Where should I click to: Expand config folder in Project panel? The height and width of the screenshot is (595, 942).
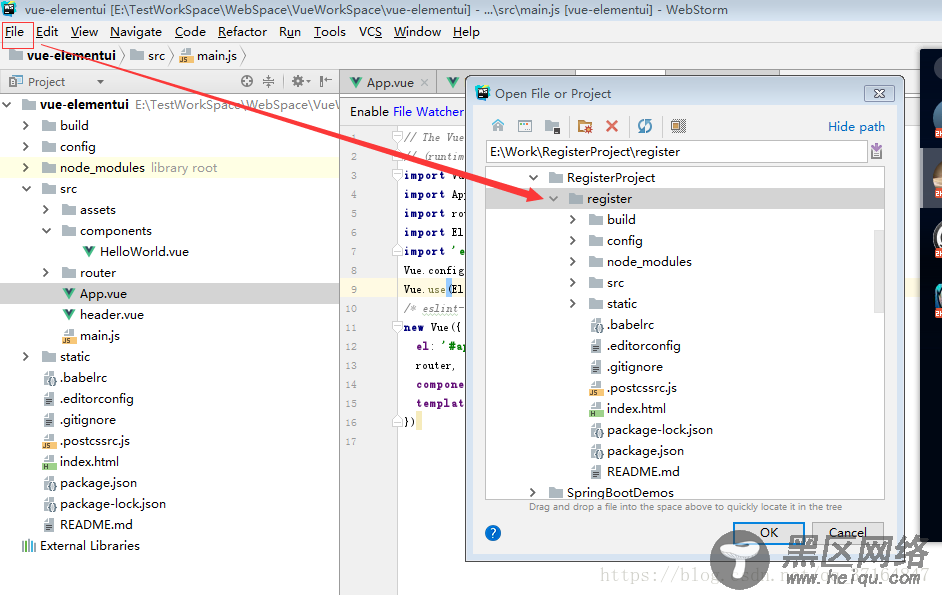(x=25, y=147)
